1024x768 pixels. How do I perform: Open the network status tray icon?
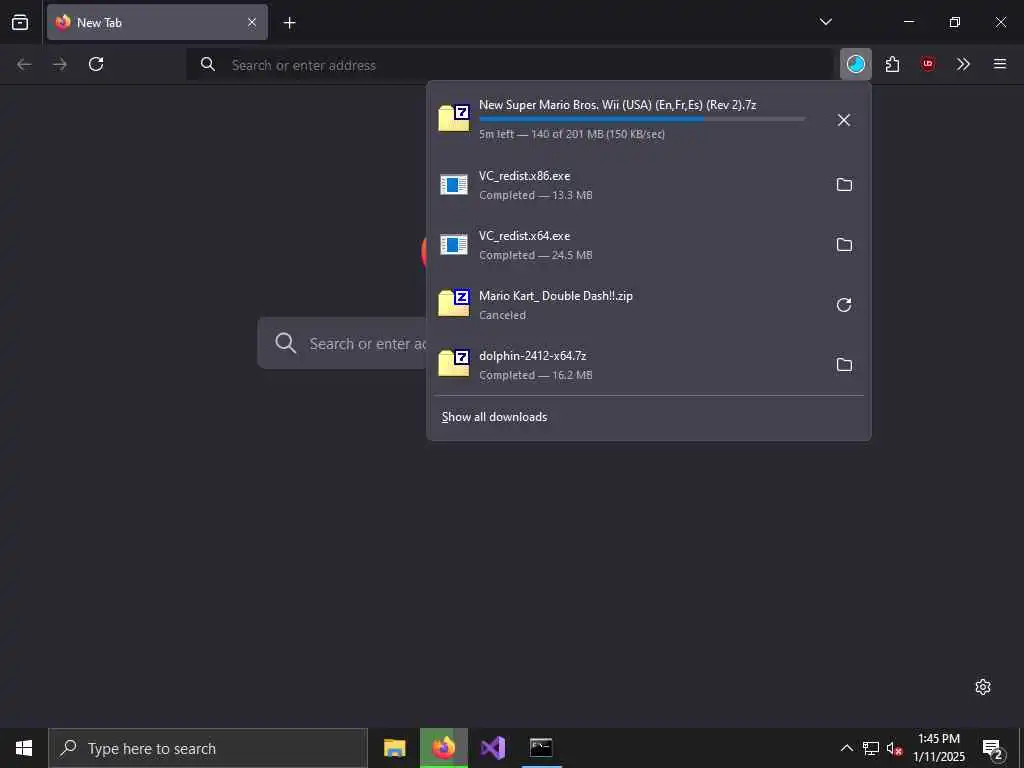[x=871, y=748]
